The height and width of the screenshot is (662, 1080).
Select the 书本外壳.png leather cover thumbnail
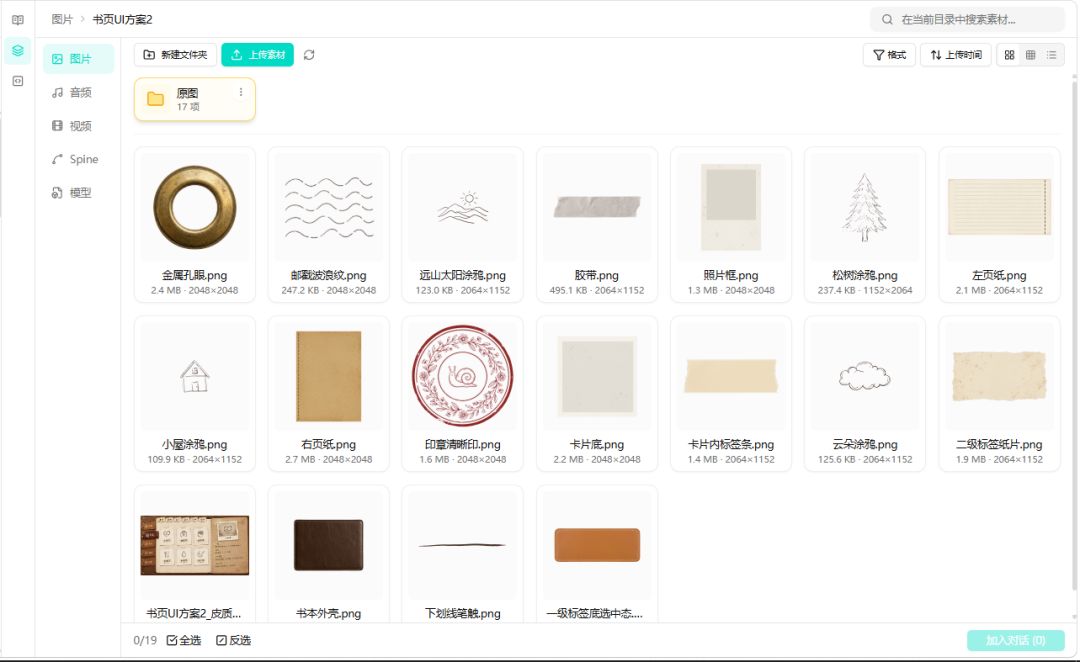[x=329, y=545]
